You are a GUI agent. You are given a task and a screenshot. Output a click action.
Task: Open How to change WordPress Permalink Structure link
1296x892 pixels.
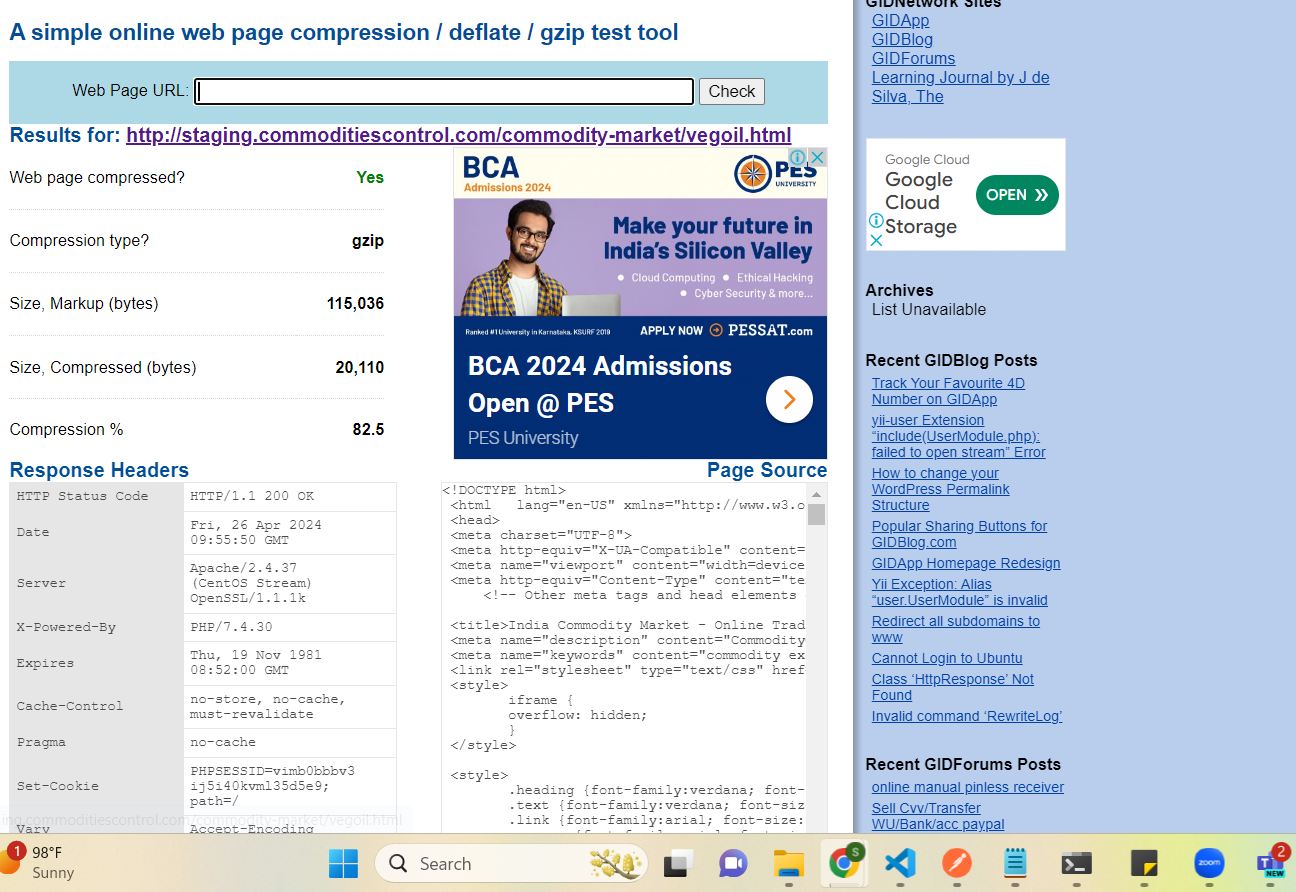[x=940, y=489]
